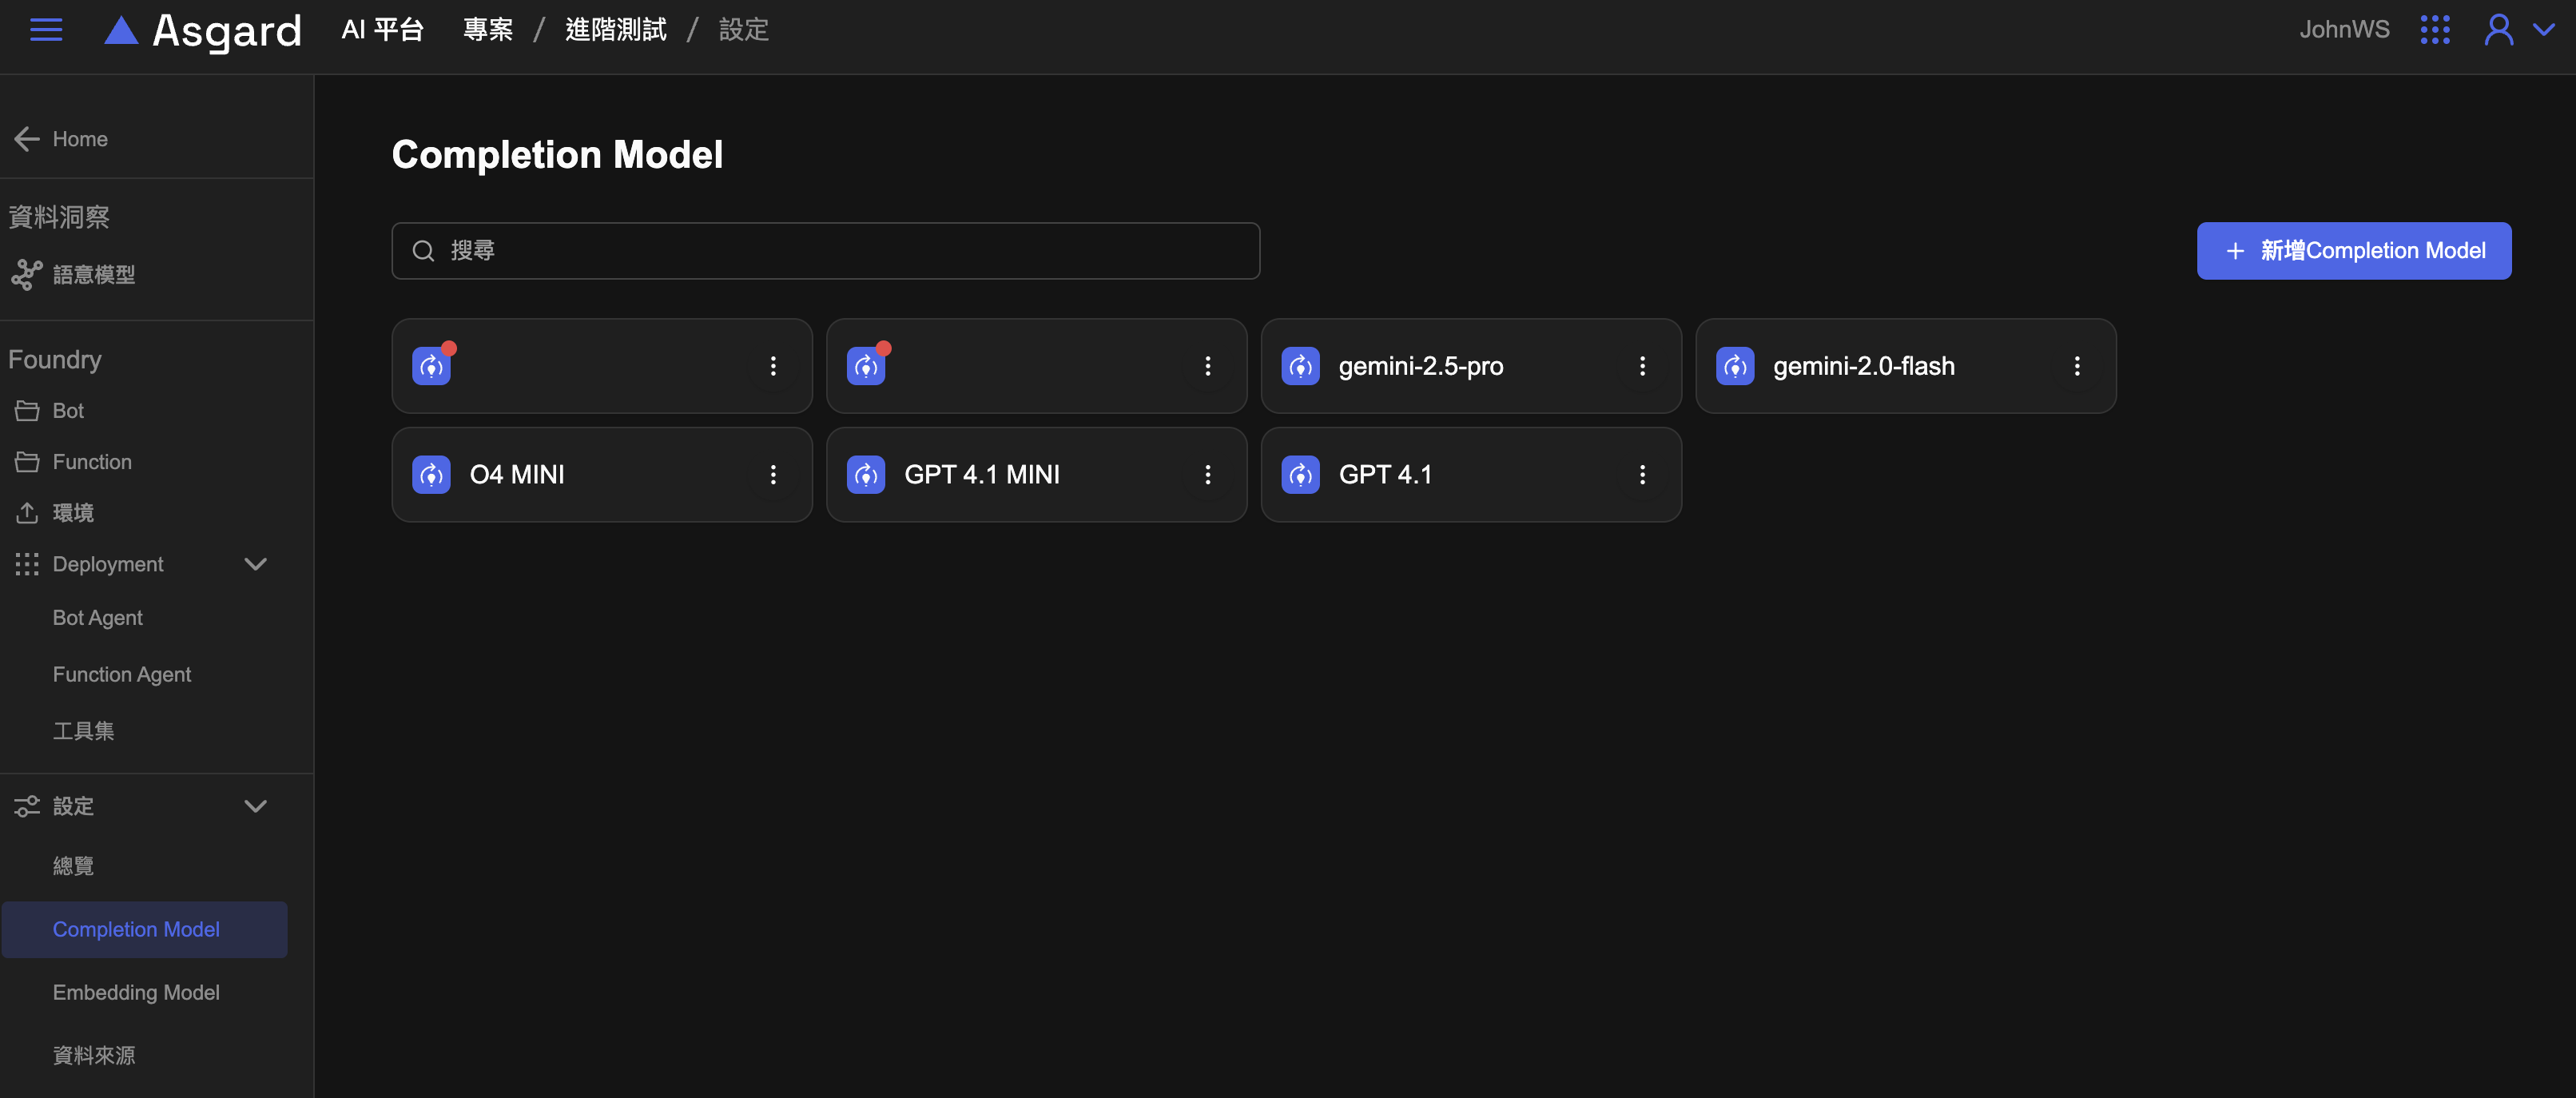
Task: Collapse the 設定 section chevron
Action: (x=256, y=806)
